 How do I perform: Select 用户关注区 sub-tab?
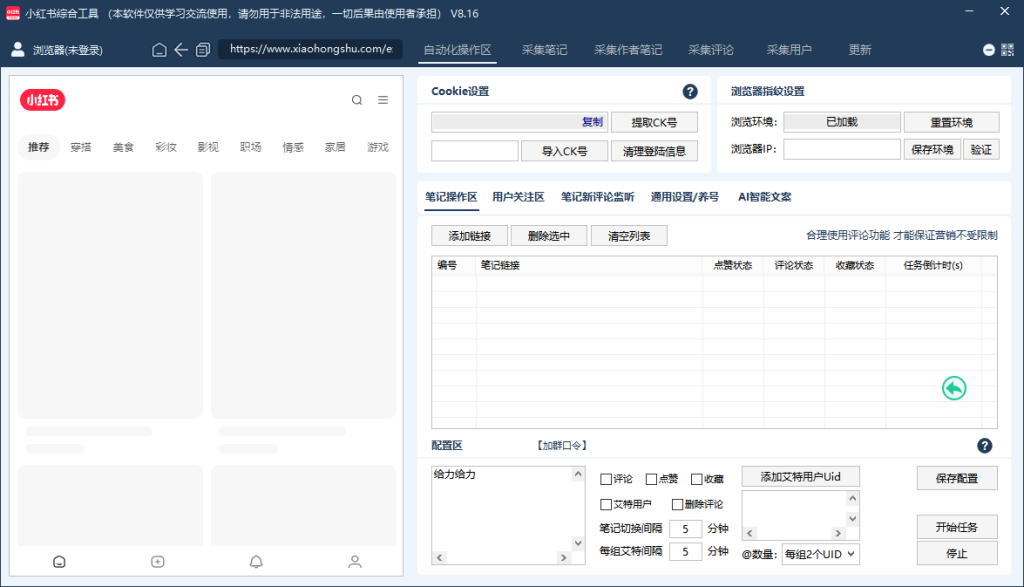518,197
